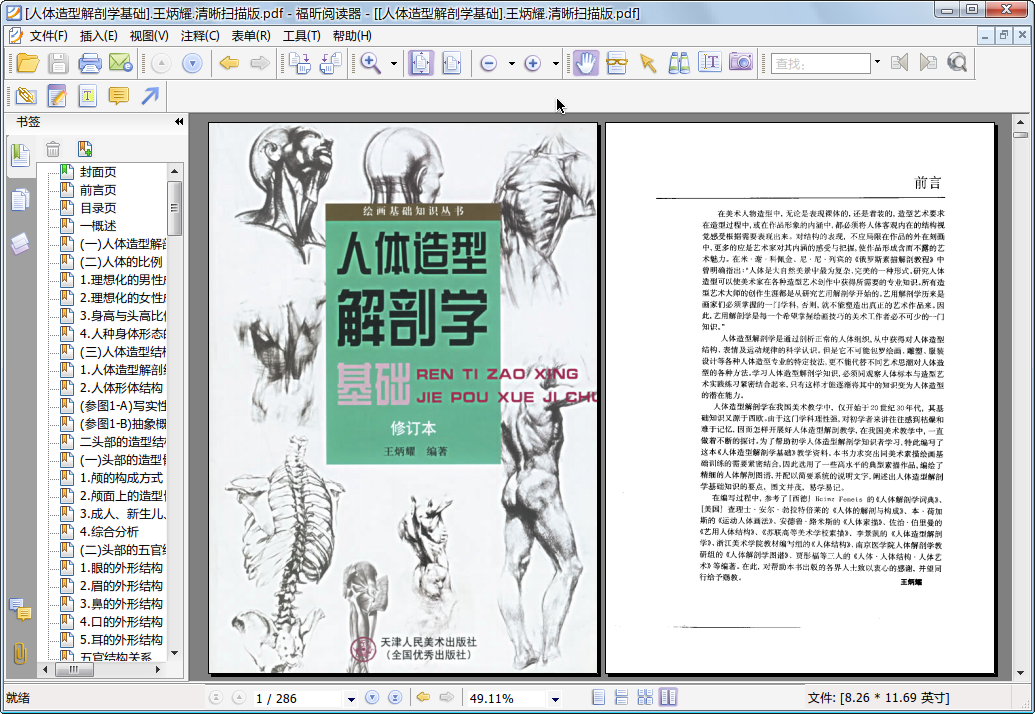Open the 文件(F) menu
Image resolution: width=1035 pixels, height=714 pixels.
click(x=48, y=36)
